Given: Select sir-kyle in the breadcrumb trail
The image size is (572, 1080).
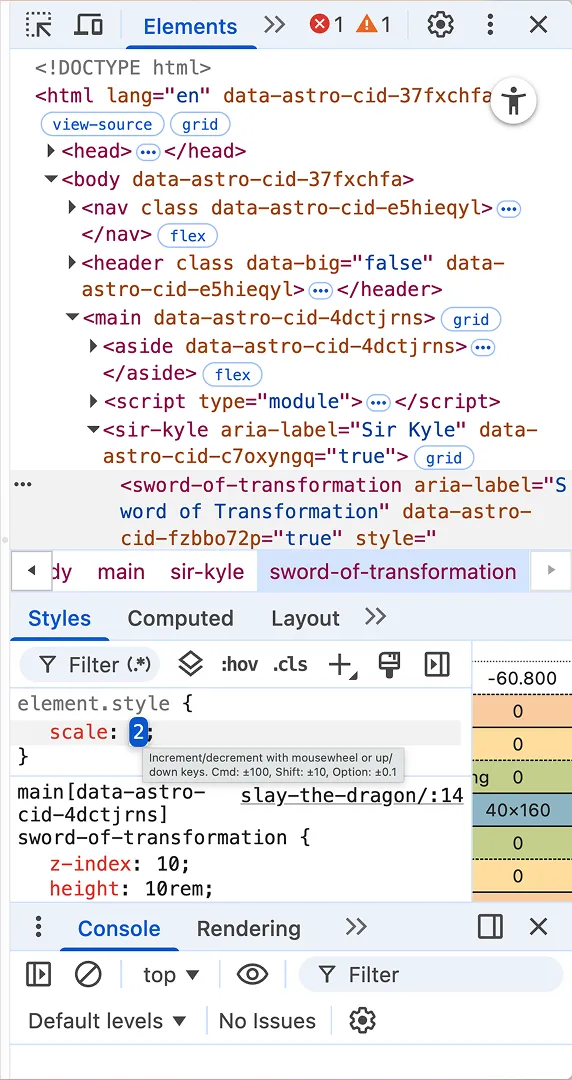Looking at the screenshot, I should 207,572.
